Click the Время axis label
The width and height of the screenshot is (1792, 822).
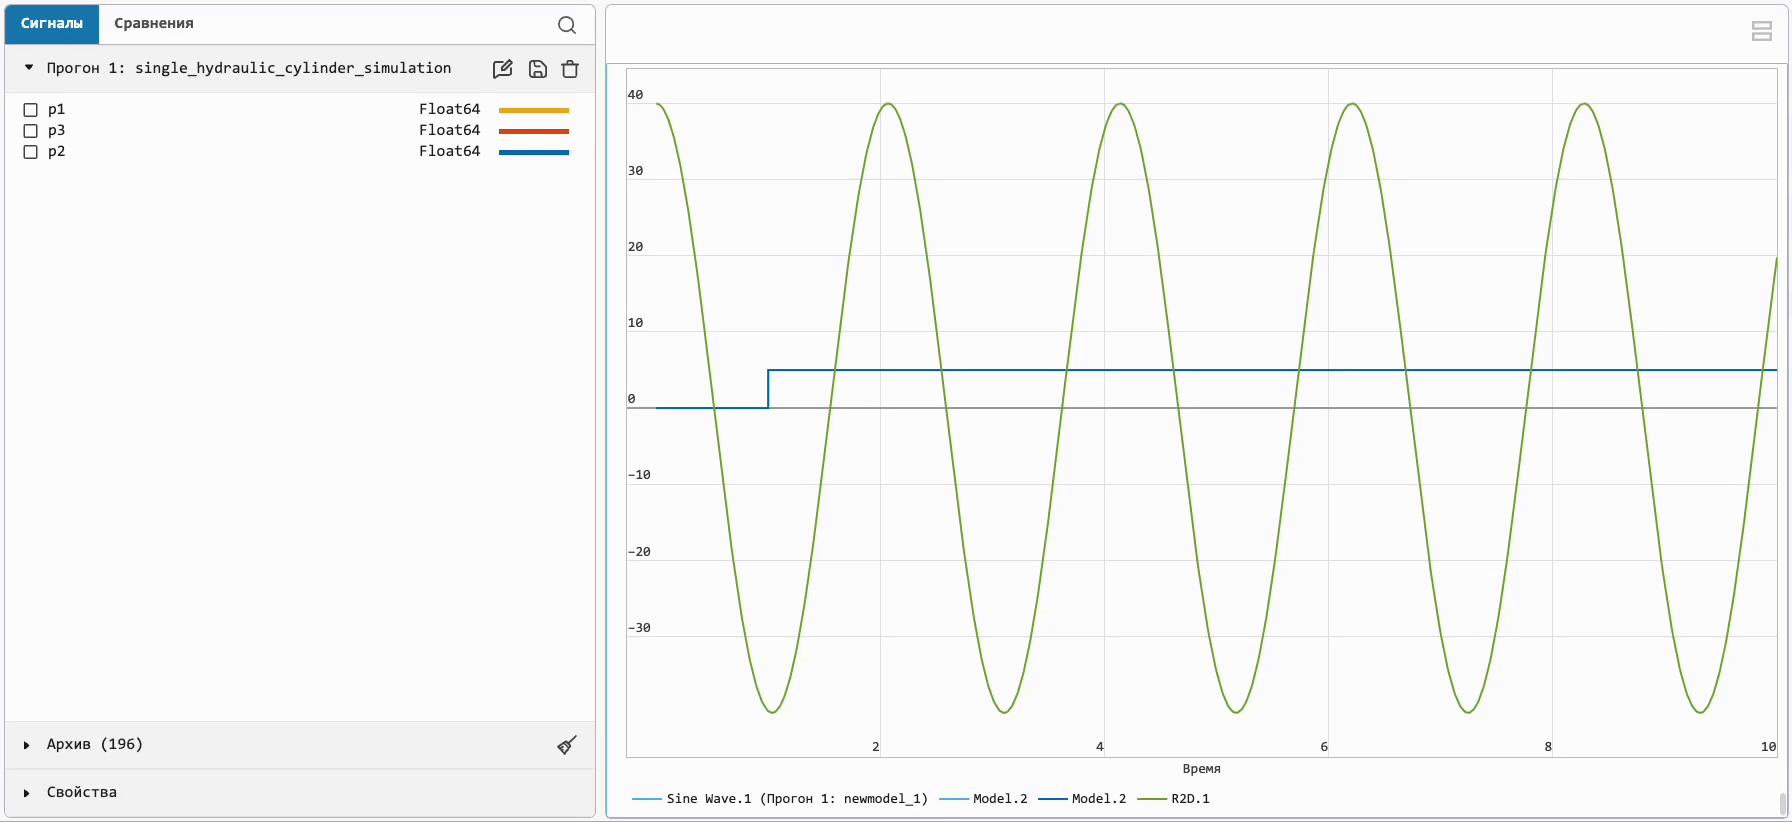click(1201, 769)
